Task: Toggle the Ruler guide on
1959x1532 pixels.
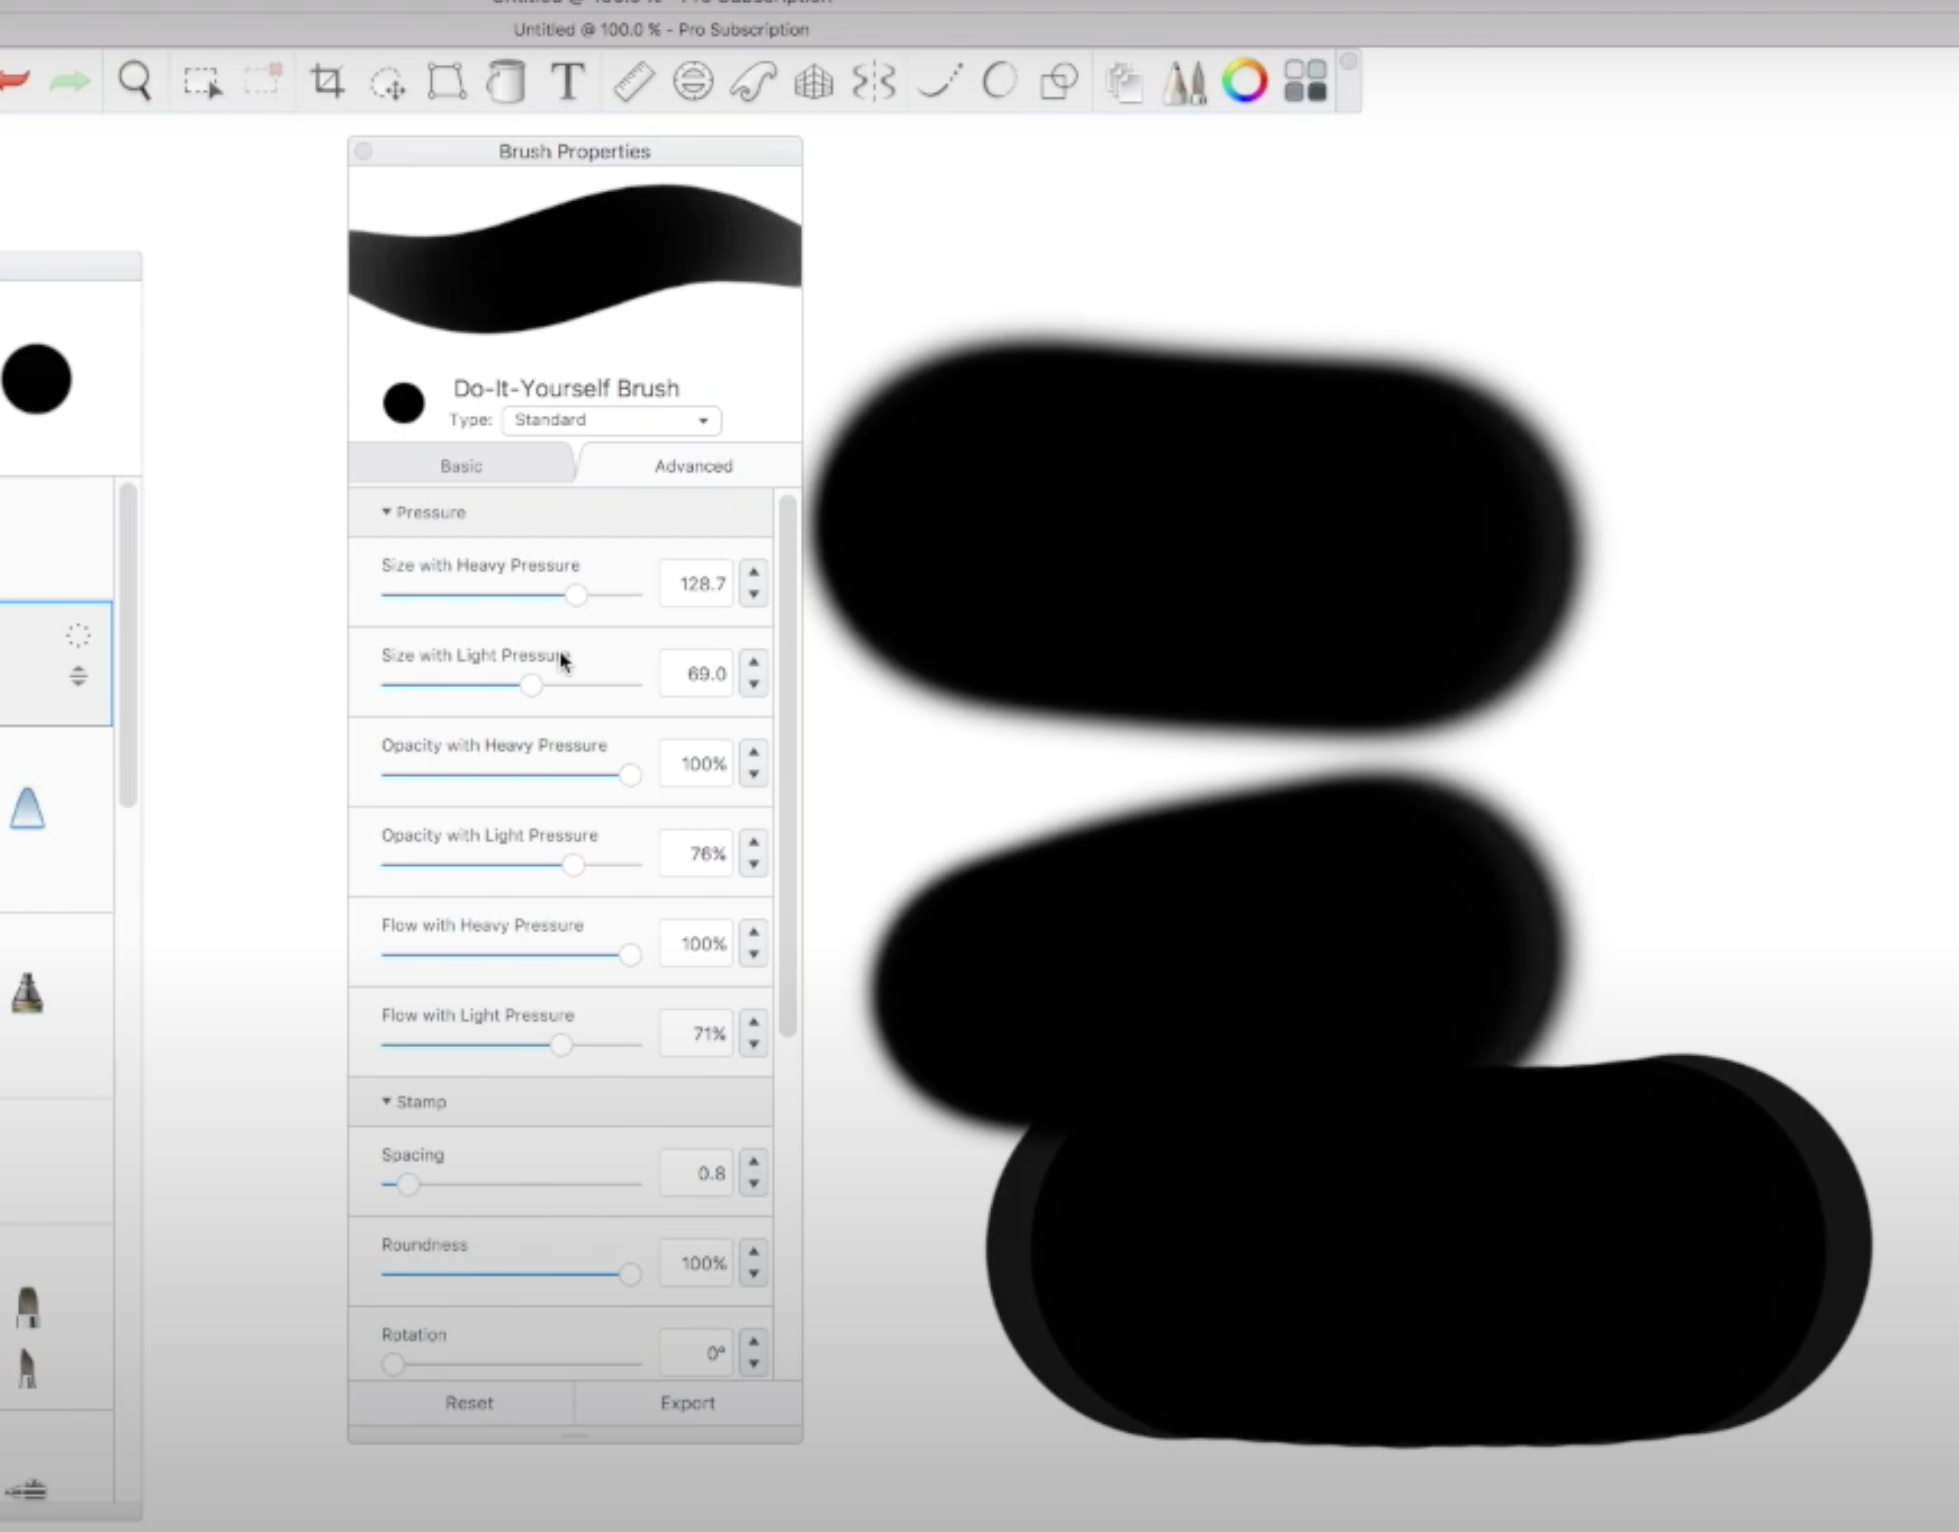Action: click(633, 81)
